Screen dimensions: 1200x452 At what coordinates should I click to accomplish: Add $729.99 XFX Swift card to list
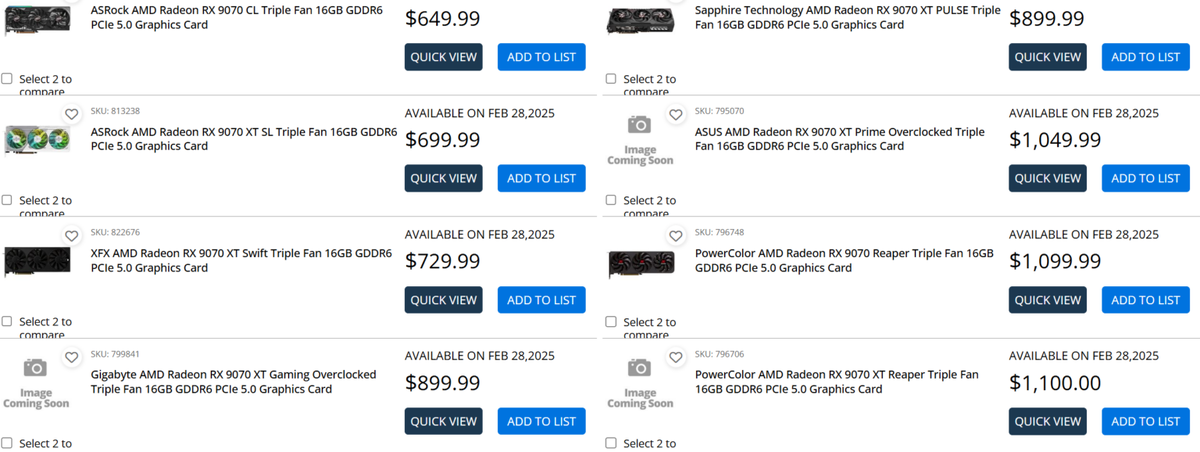pyautogui.click(x=541, y=300)
